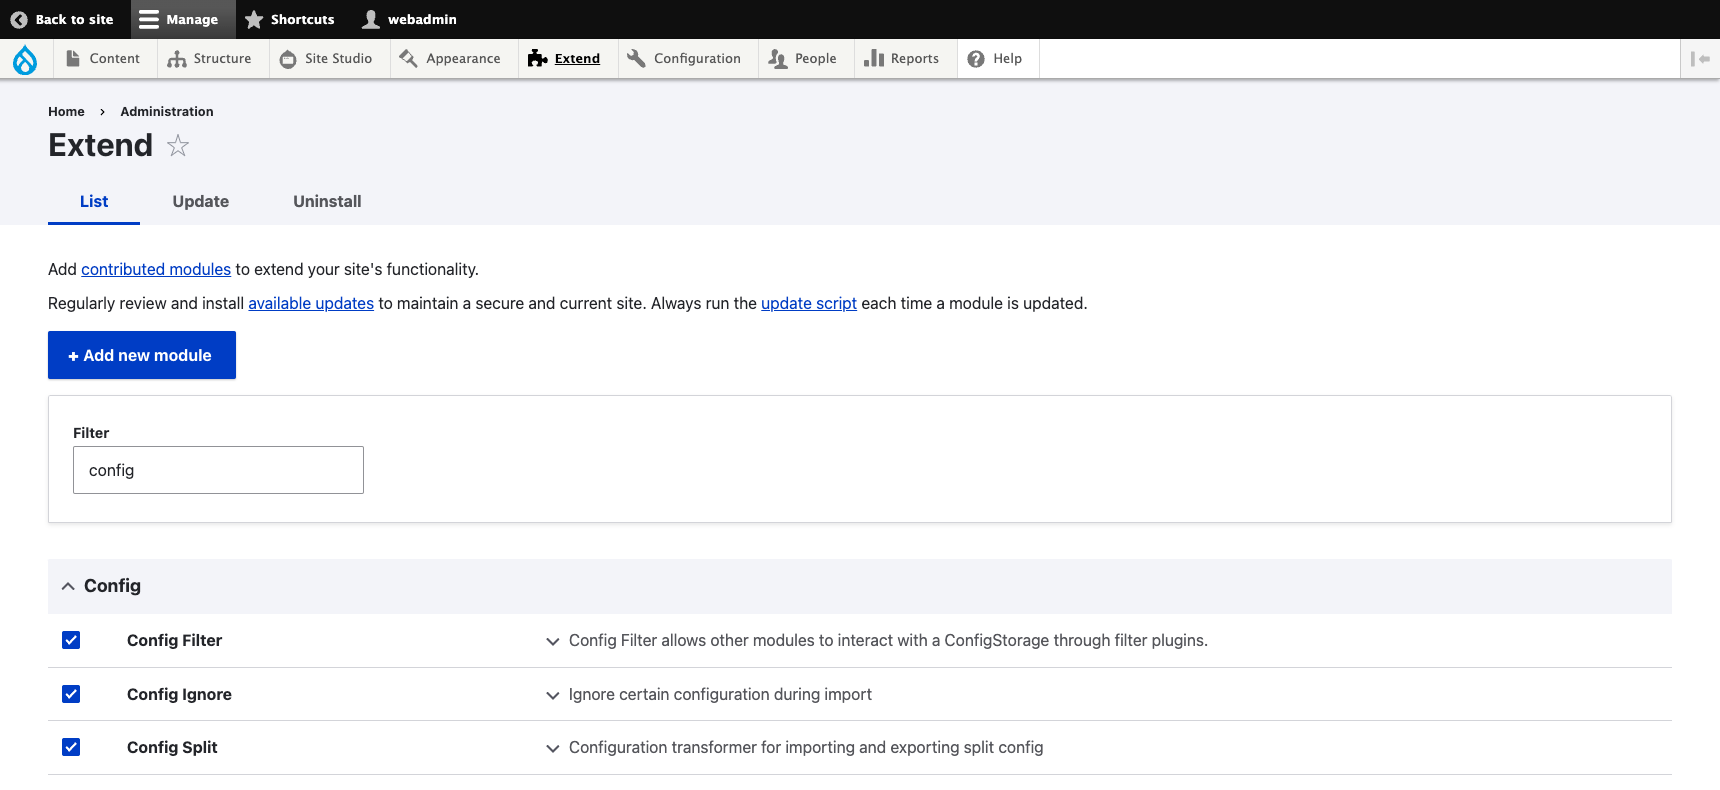The height and width of the screenshot is (790, 1720).
Task: Open Site Studio from the toolbar
Action: 326,59
